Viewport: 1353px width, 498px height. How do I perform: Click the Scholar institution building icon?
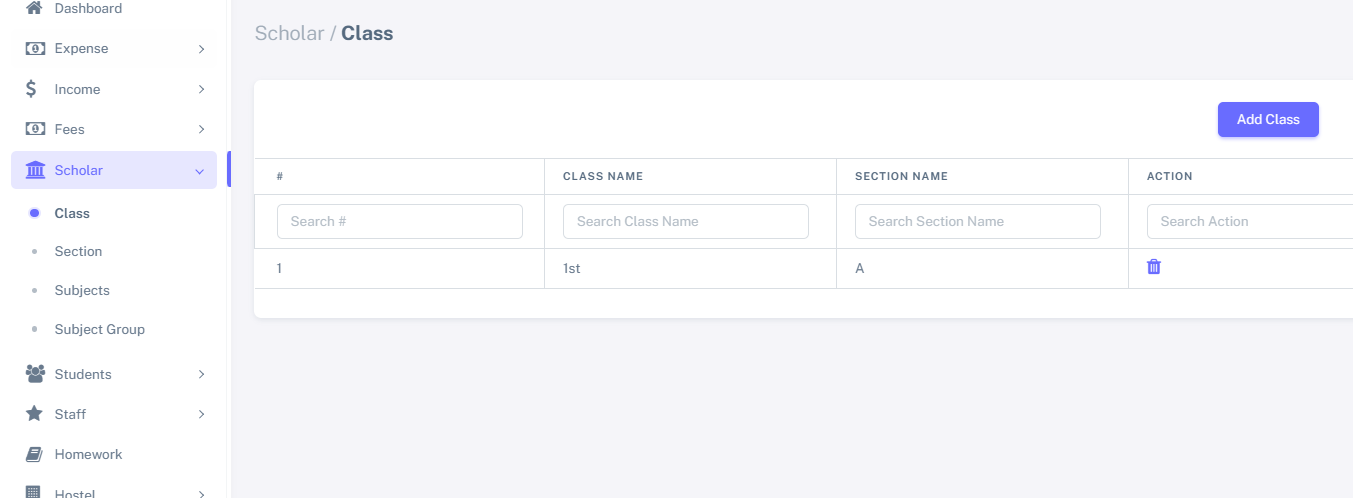point(35,170)
